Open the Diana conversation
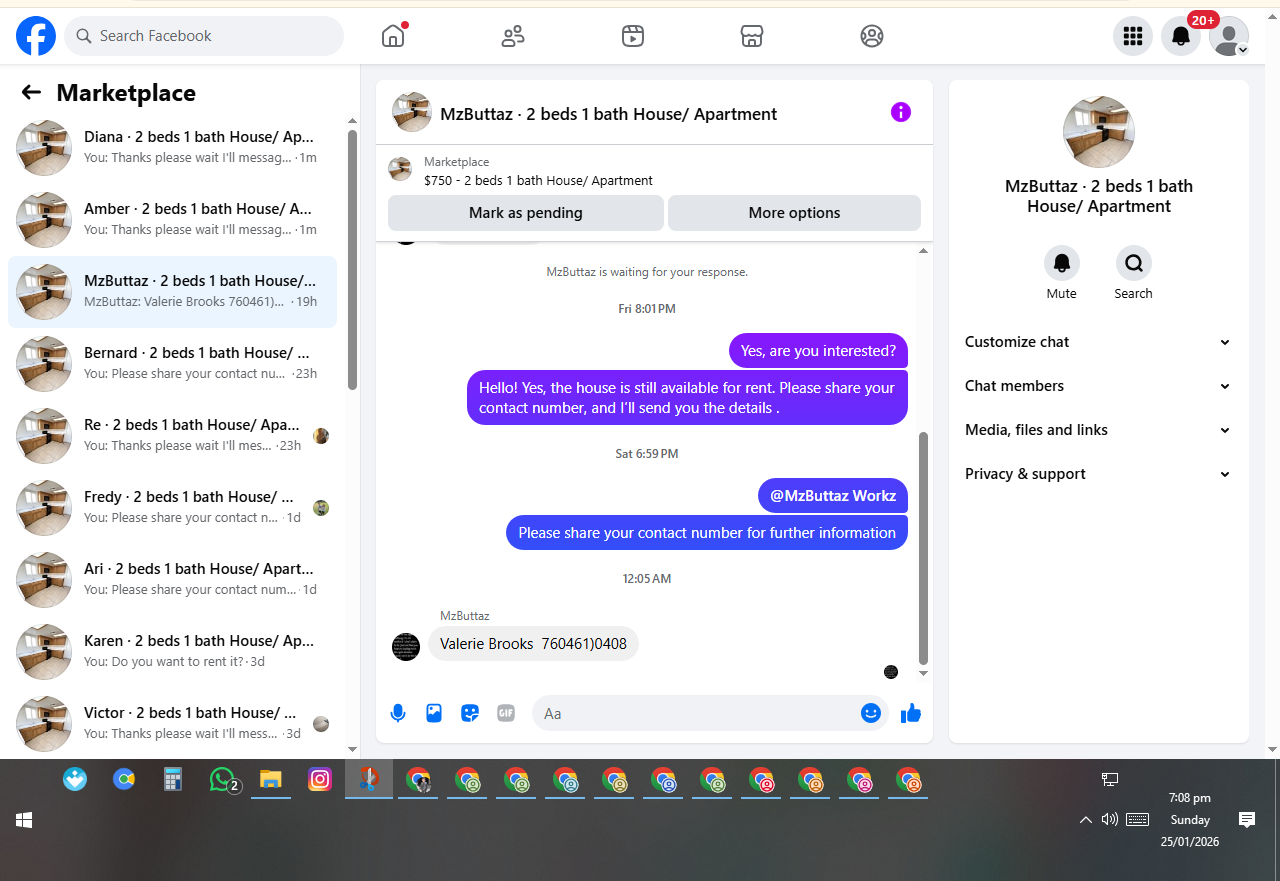 [x=172, y=148]
